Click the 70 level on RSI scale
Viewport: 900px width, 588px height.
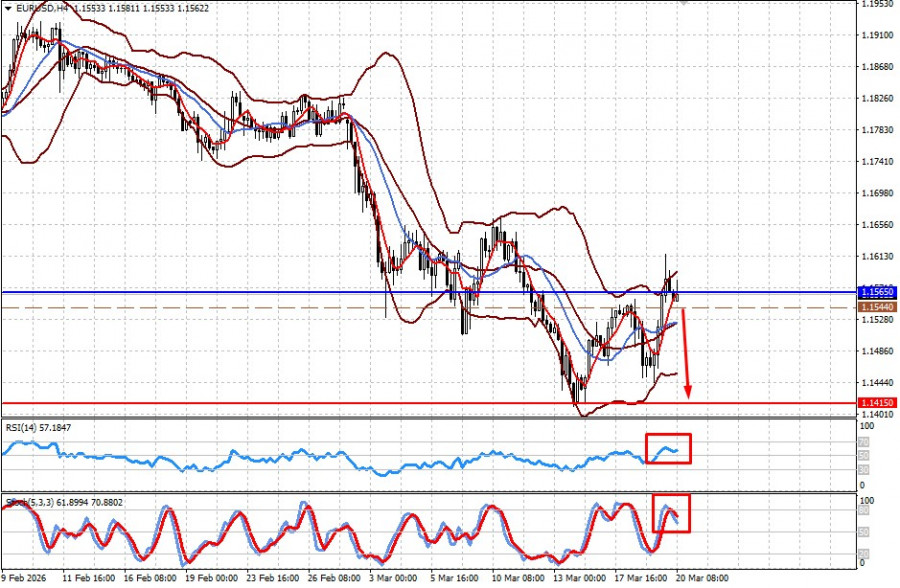[863, 443]
